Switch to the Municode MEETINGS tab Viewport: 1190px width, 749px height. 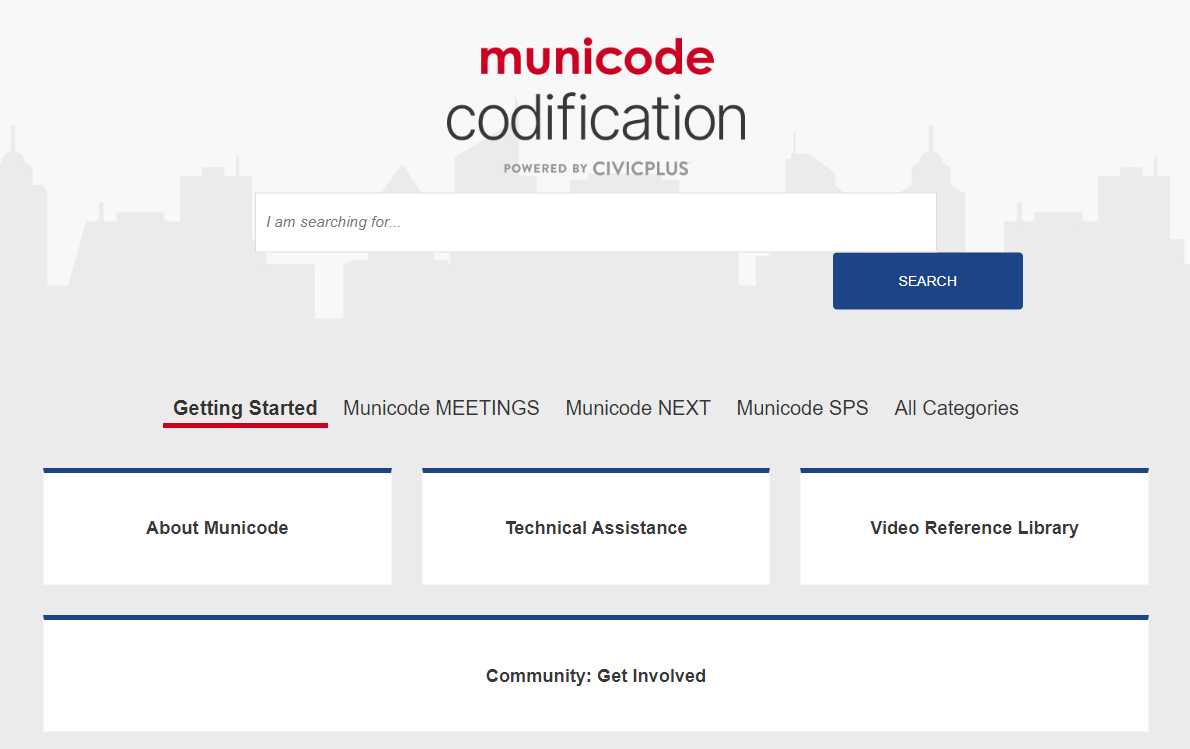[x=441, y=408]
